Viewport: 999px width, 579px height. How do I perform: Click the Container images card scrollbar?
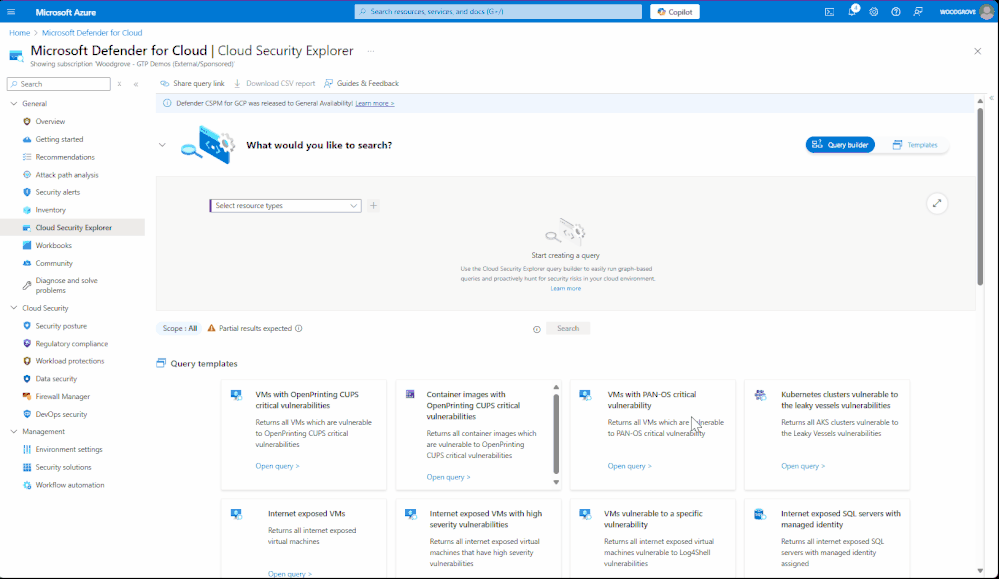[556, 433]
